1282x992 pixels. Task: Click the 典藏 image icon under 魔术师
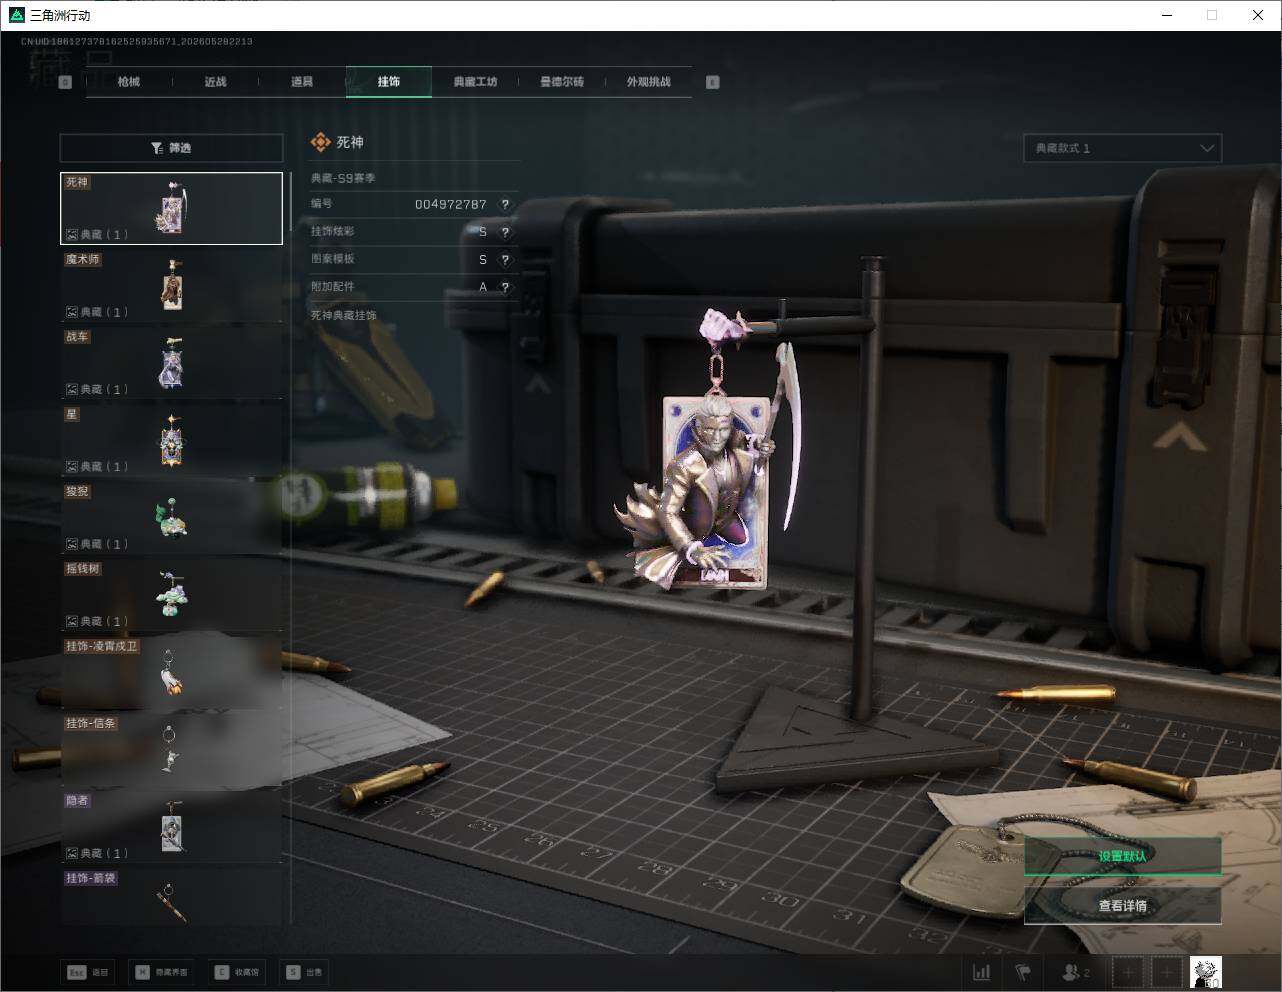point(72,312)
